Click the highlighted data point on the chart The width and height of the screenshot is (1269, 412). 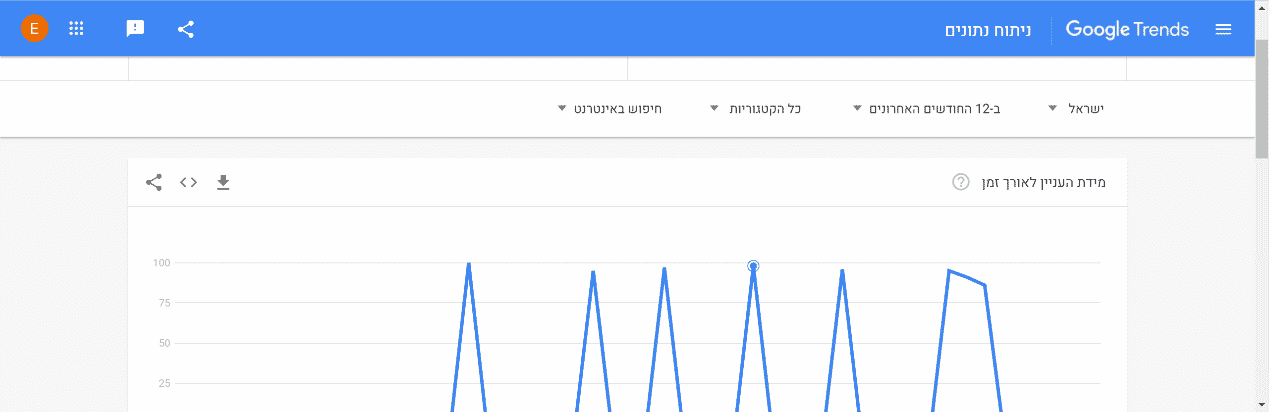[x=753, y=266]
